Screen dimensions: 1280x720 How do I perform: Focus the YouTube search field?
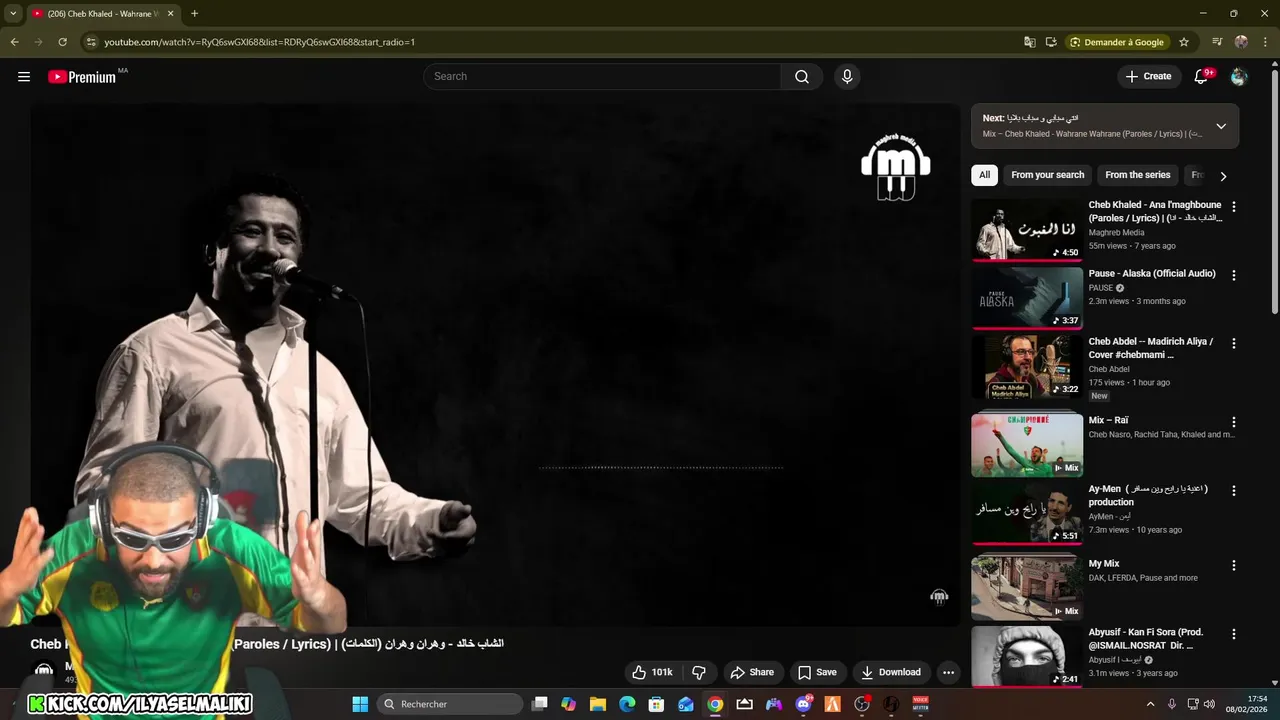[x=603, y=76]
